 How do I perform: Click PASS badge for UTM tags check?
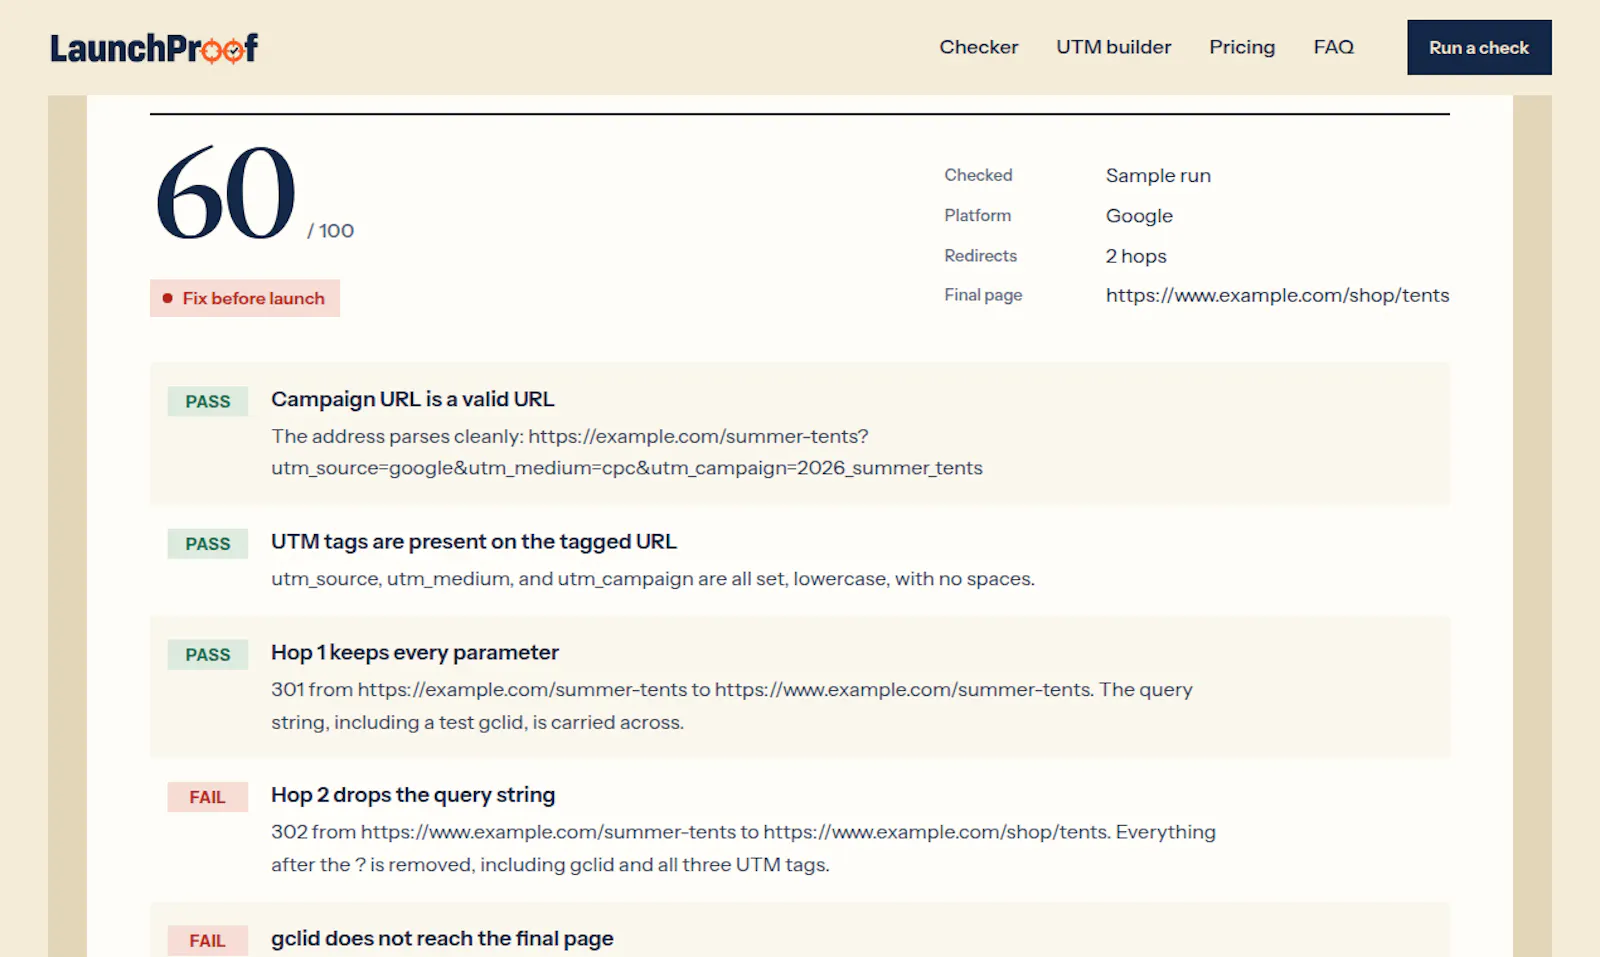207,544
